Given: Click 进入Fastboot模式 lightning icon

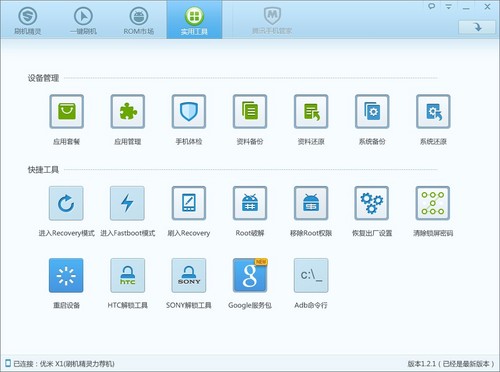Looking at the screenshot, I should pyautogui.click(x=127, y=203).
